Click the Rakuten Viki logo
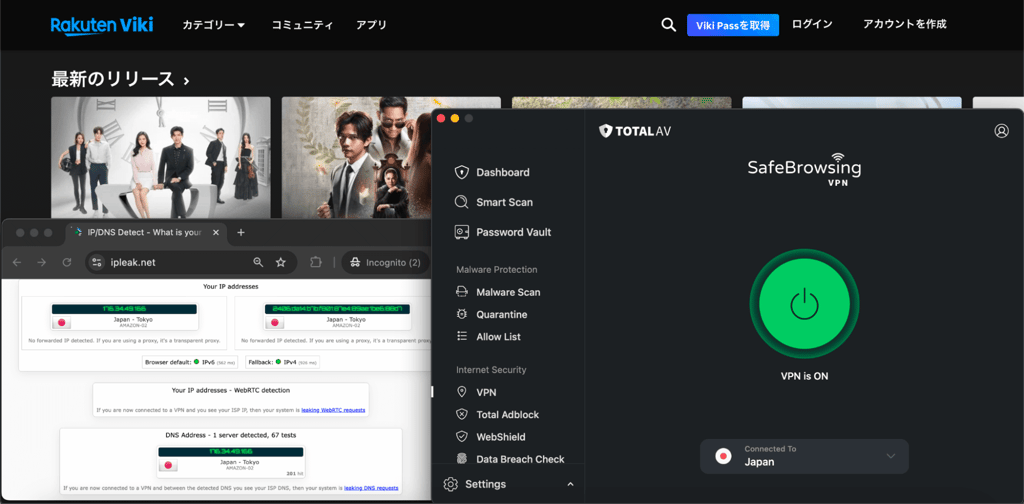 coord(102,25)
